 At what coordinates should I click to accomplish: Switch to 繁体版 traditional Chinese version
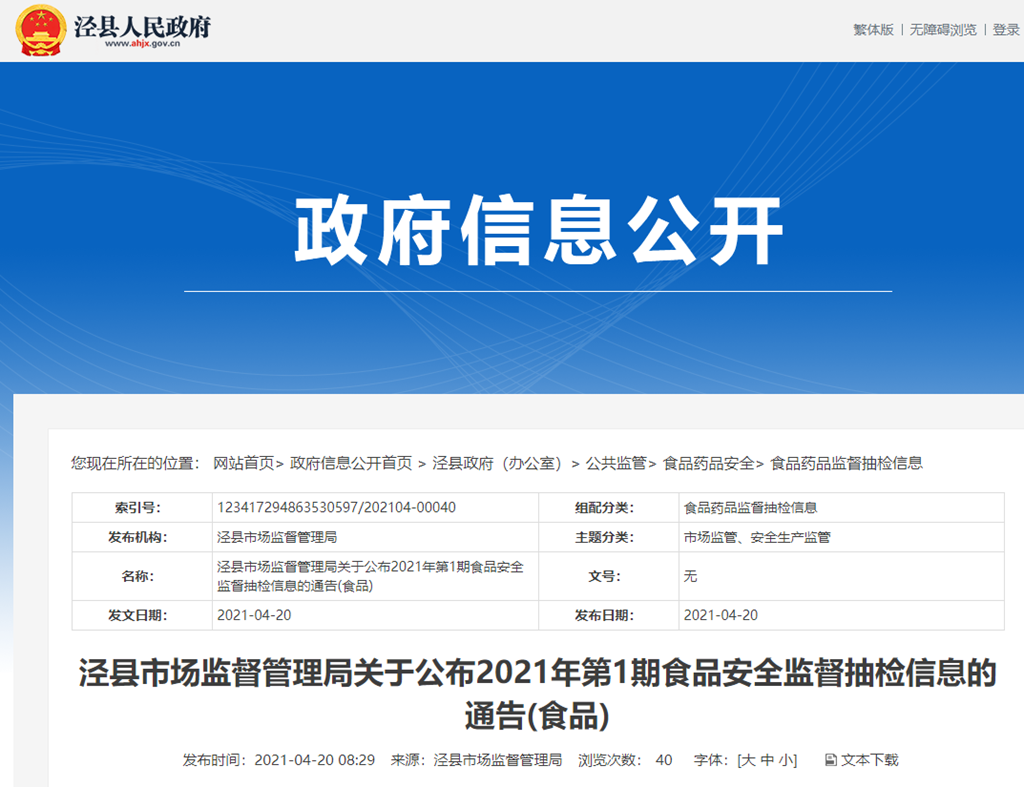pos(873,30)
